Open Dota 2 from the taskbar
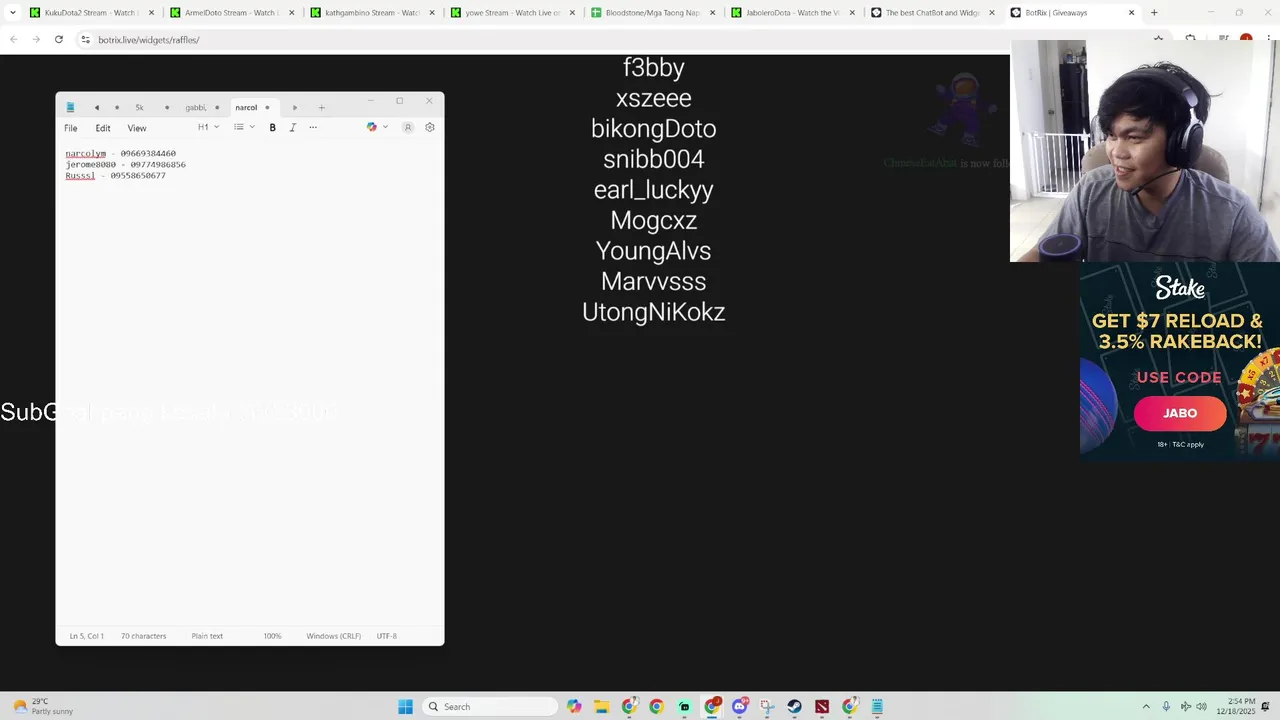The width and height of the screenshot is (1280, 720). (822, 706)
